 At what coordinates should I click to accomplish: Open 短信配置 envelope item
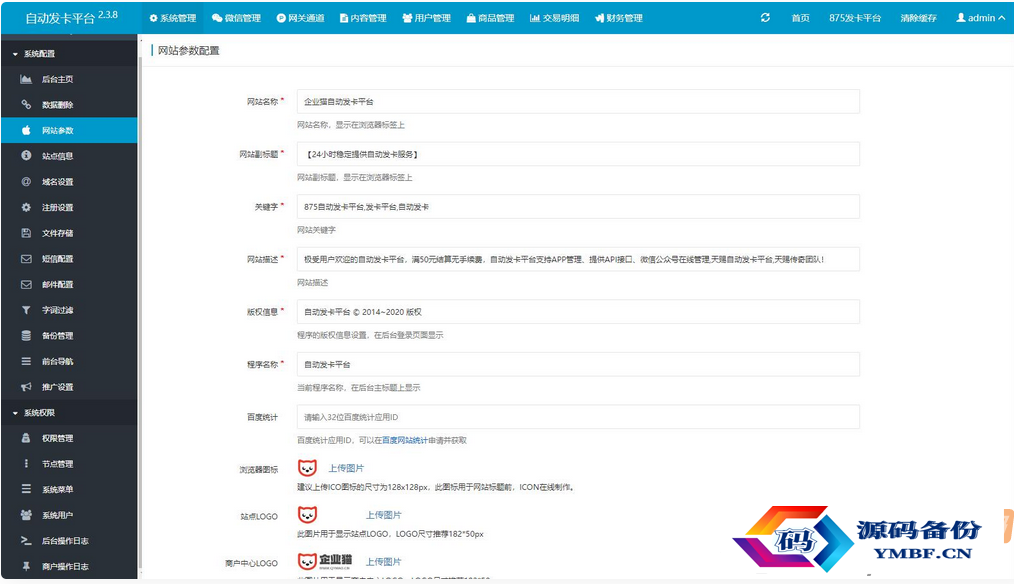click(69, 259)
